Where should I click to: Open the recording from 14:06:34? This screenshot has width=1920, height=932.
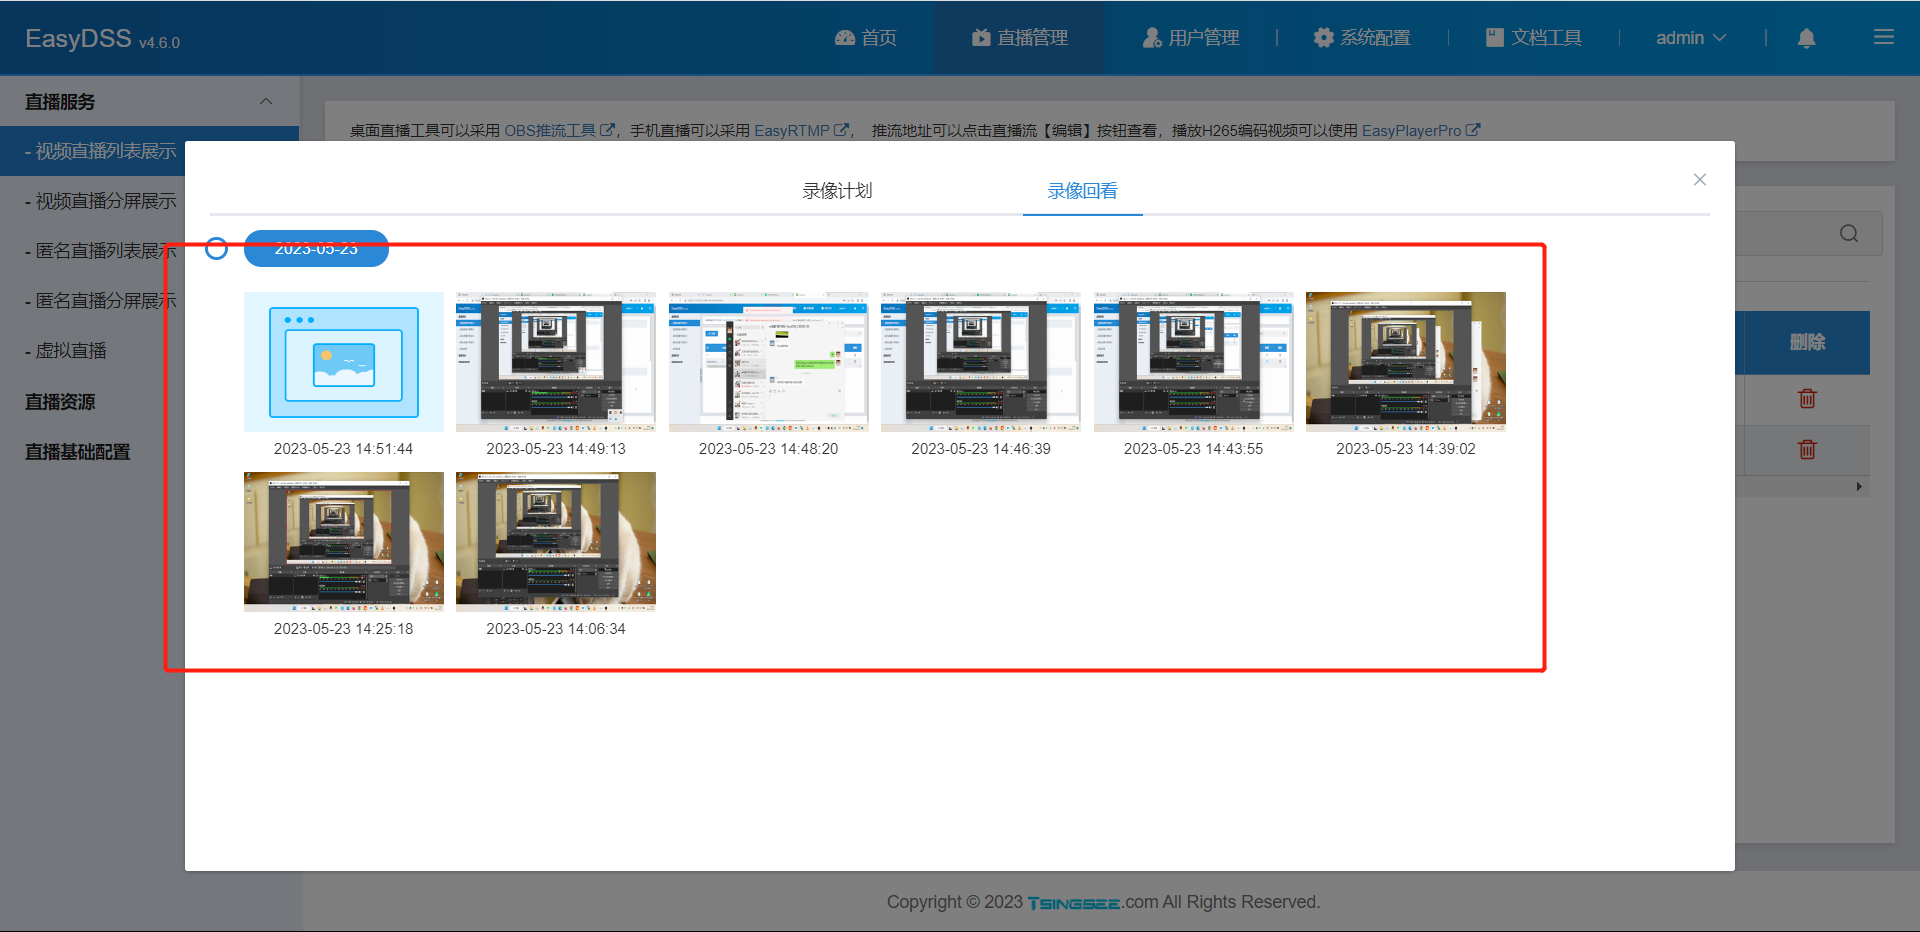pyautogui.click(x=555, y=541)
